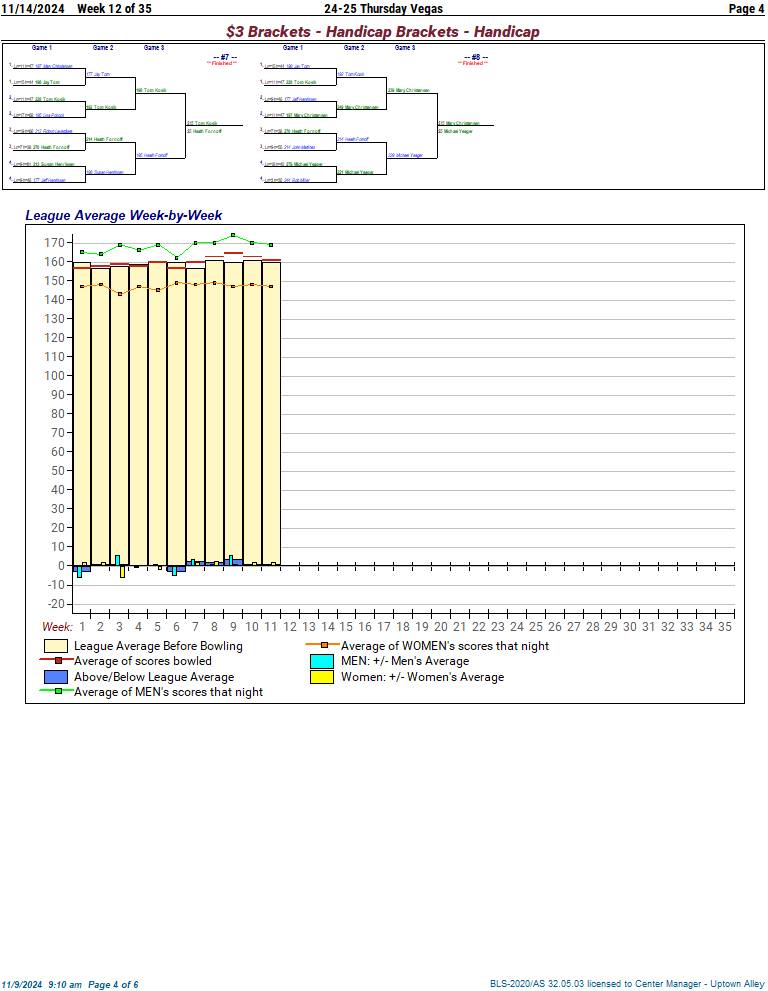Click 'Game 2' heading of bracket #8
Image resolution: width=768 pixels, height=991 pixels.
point(354,47)
